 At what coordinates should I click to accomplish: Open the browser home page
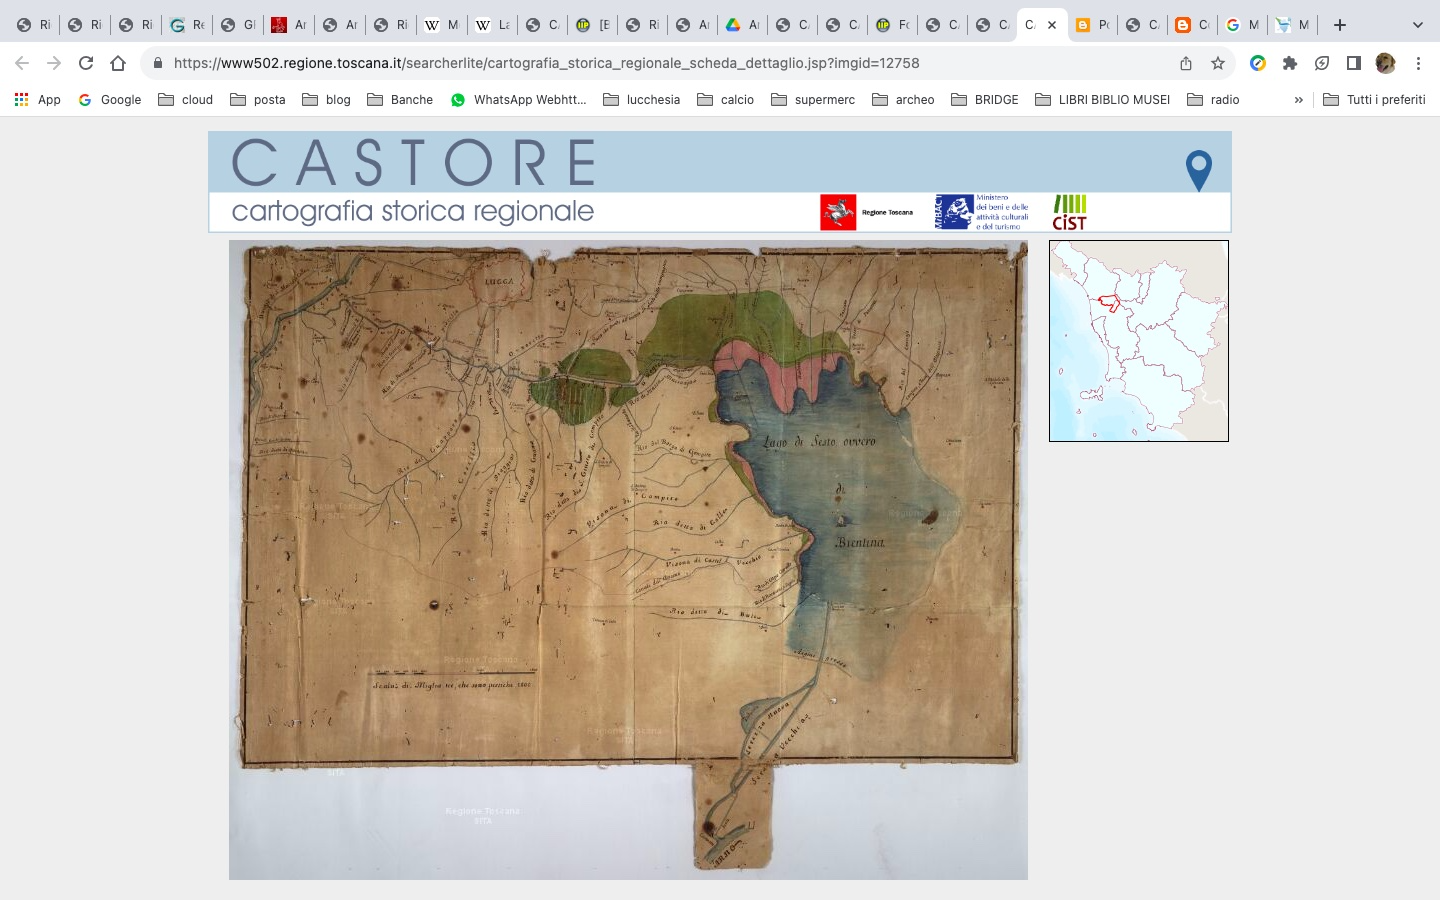click(x=118, y=63)
